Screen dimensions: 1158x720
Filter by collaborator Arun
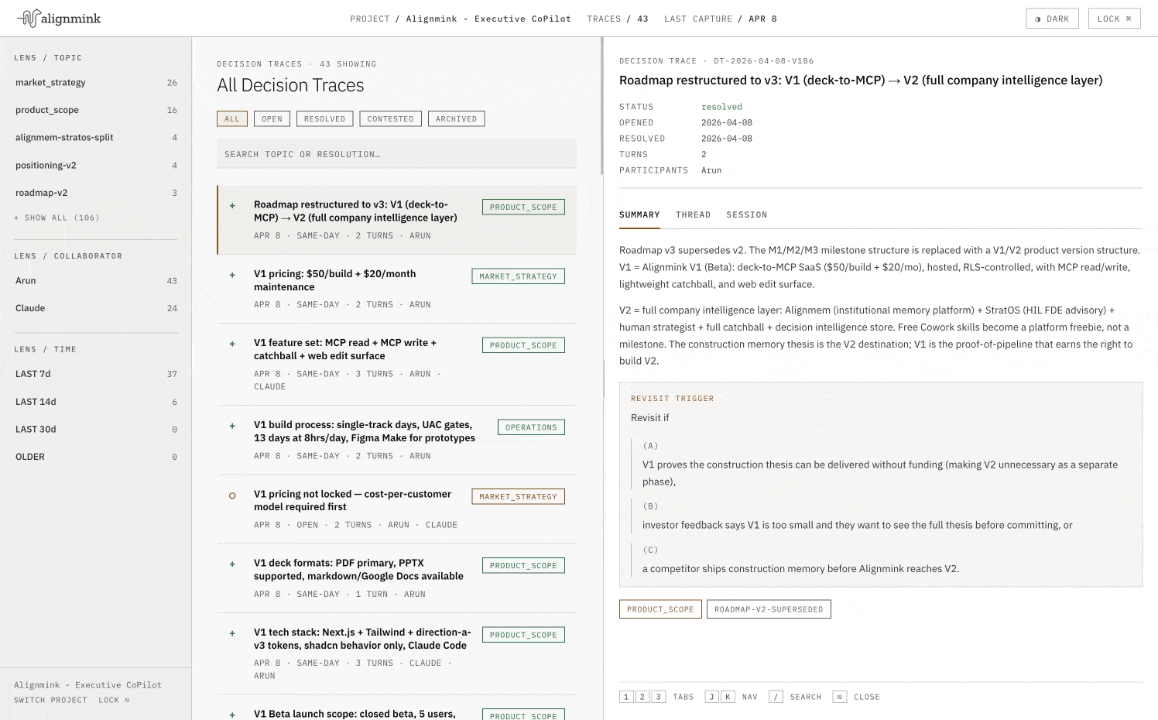coord(96,281)
